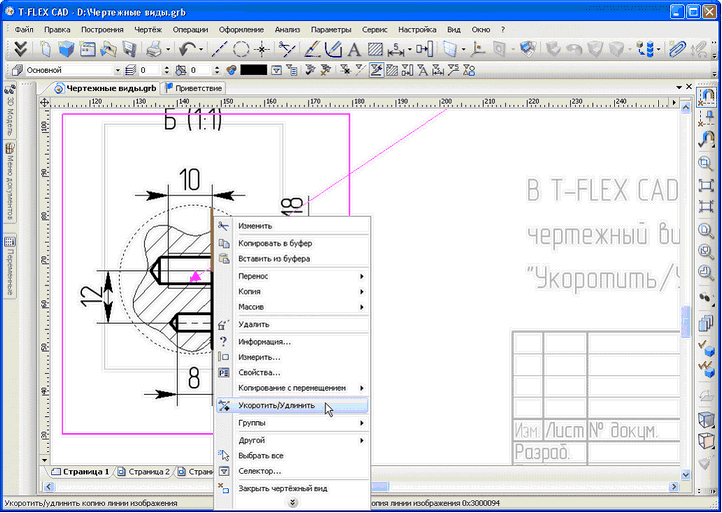Click the pin icon on right toolbar
Viewport: 722px width, 513px height.
click(x=705, y=116)
